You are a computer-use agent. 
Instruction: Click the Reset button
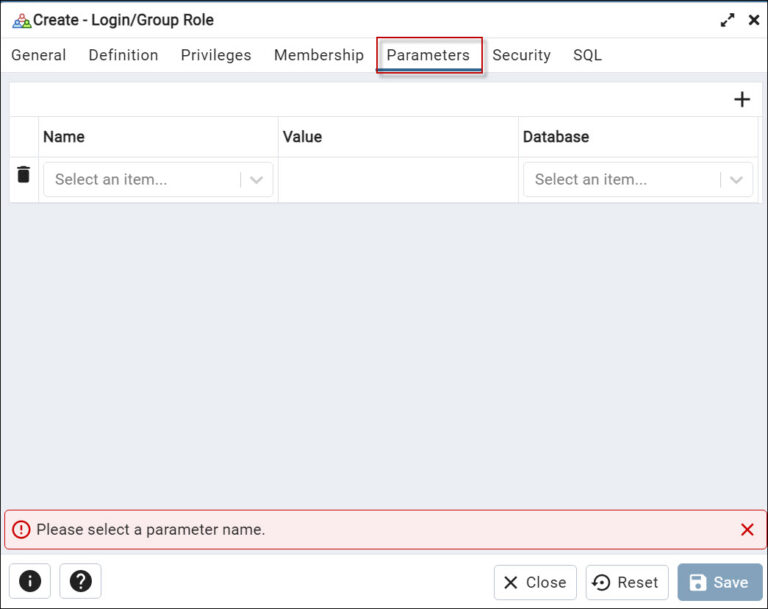(x=627, y=582)
